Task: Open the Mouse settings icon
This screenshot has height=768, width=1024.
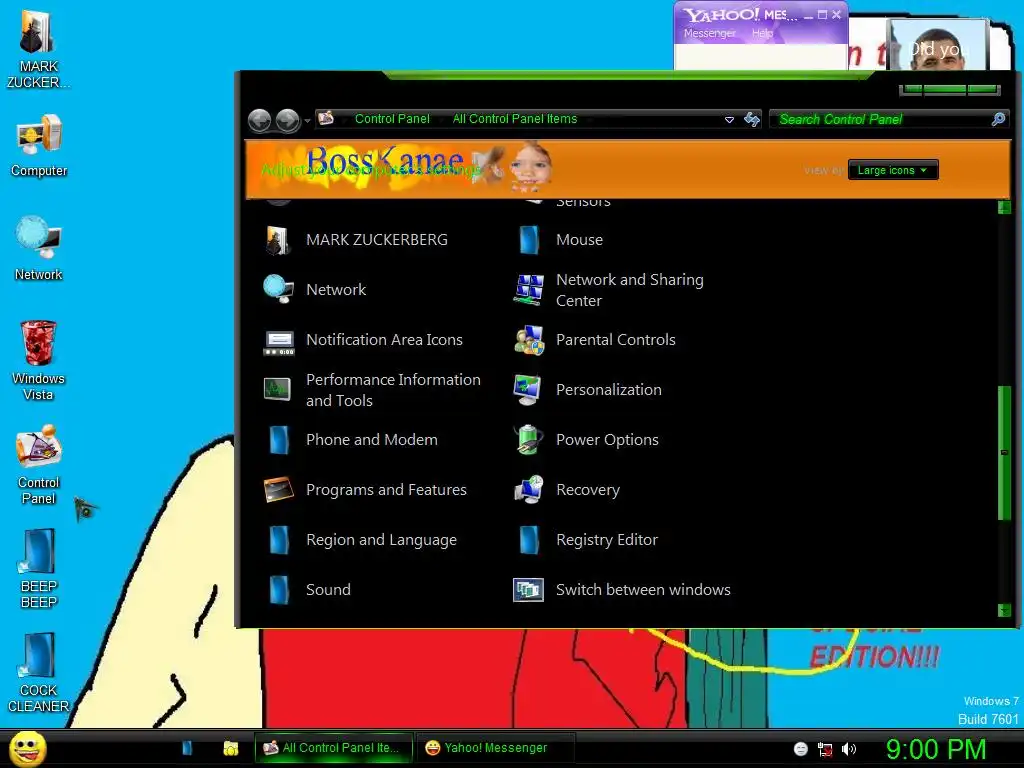Action: click(528, 240)
